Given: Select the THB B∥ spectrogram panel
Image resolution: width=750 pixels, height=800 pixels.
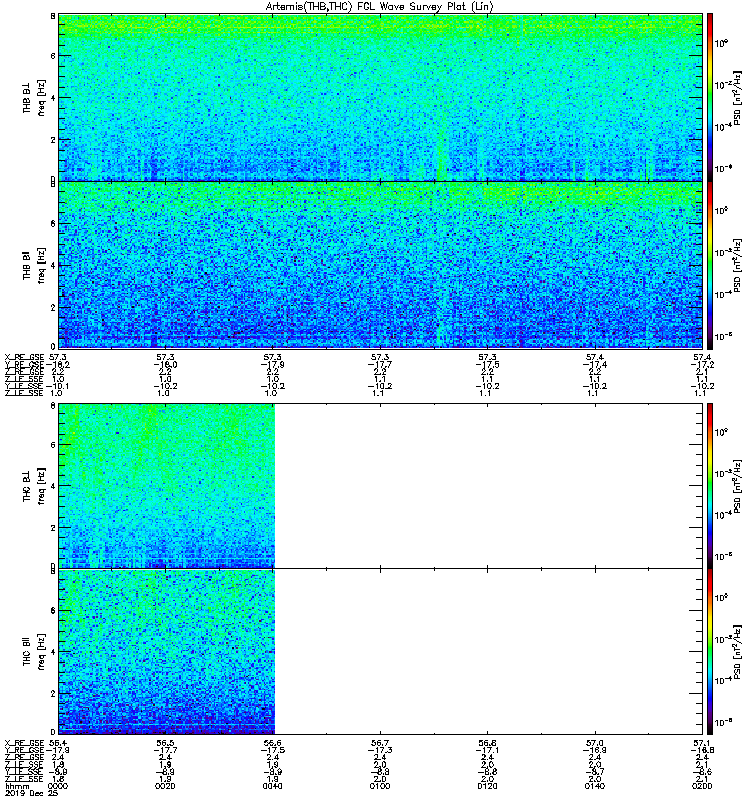Looking at the screenshot, I should pos(381,265).
